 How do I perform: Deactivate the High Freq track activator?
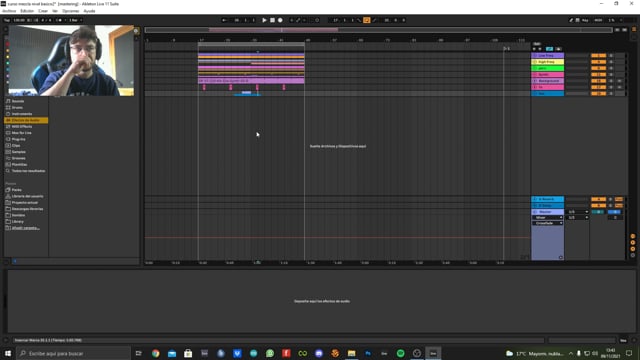click(598, 62)
